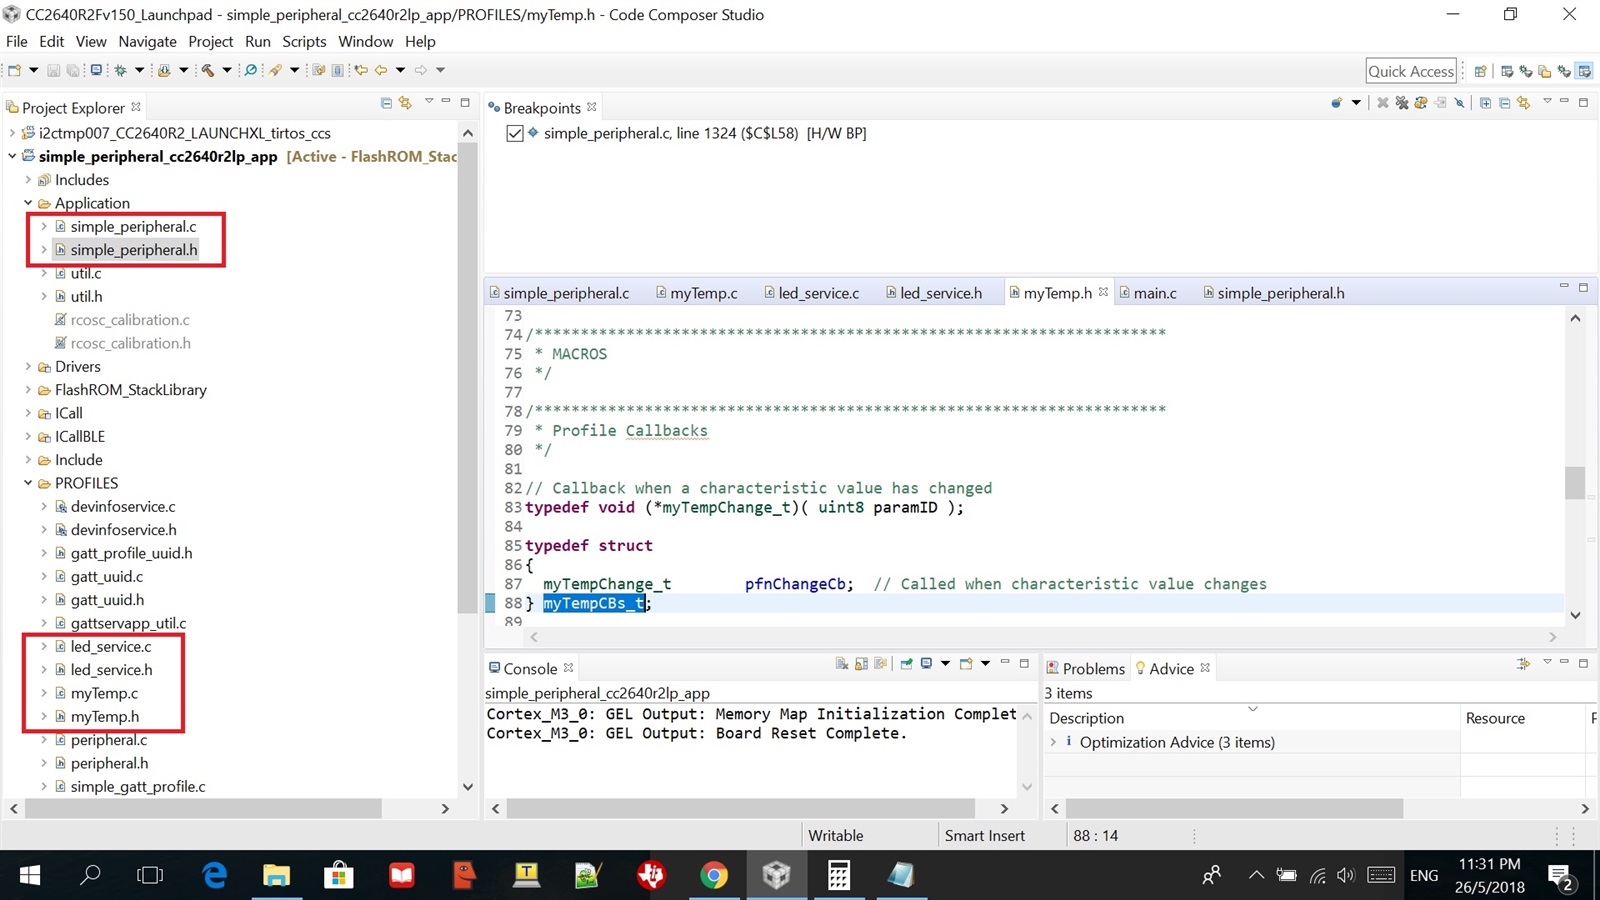Viewport: 1600px width, 900px height.
Task: Click Smart Insert status bar entry
Action: coord(985,836)
